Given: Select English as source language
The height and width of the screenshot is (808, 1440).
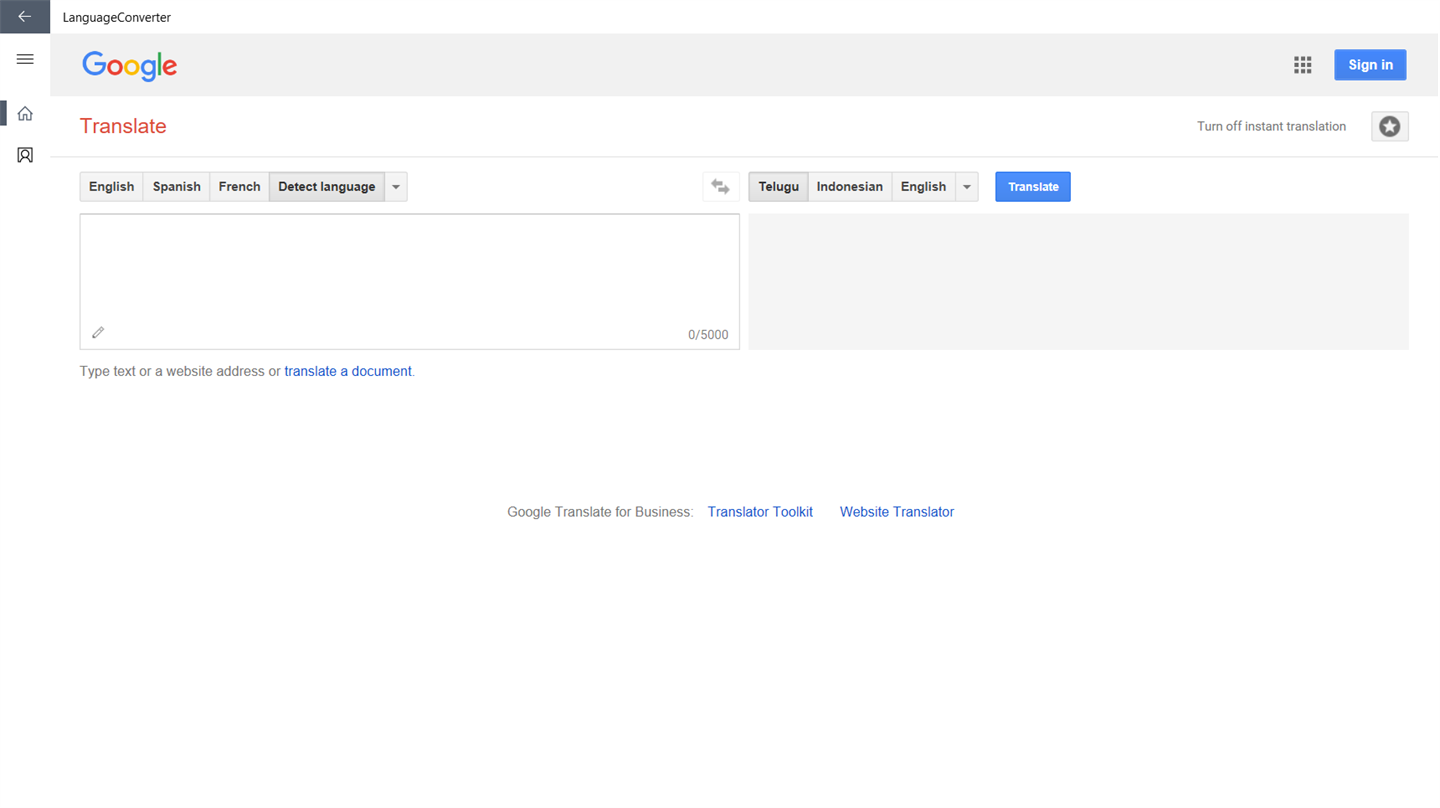Looking at the screenshot, I should (x=111, y=187).
